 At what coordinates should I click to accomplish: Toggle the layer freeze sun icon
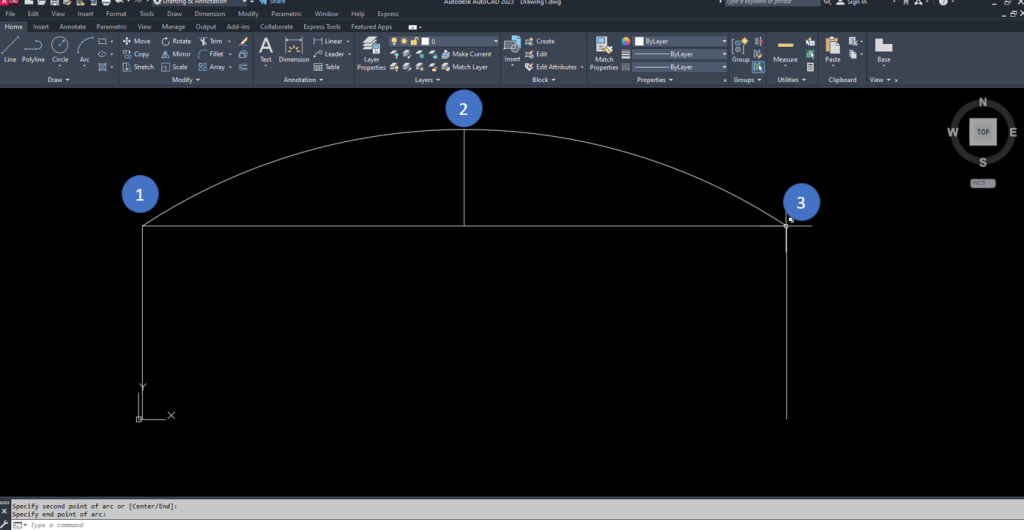tap(404, 41)
